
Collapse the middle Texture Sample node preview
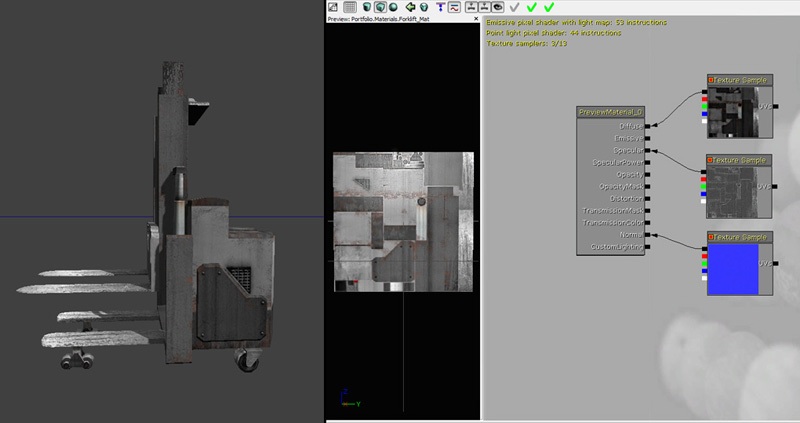click(x=711, y=160)
